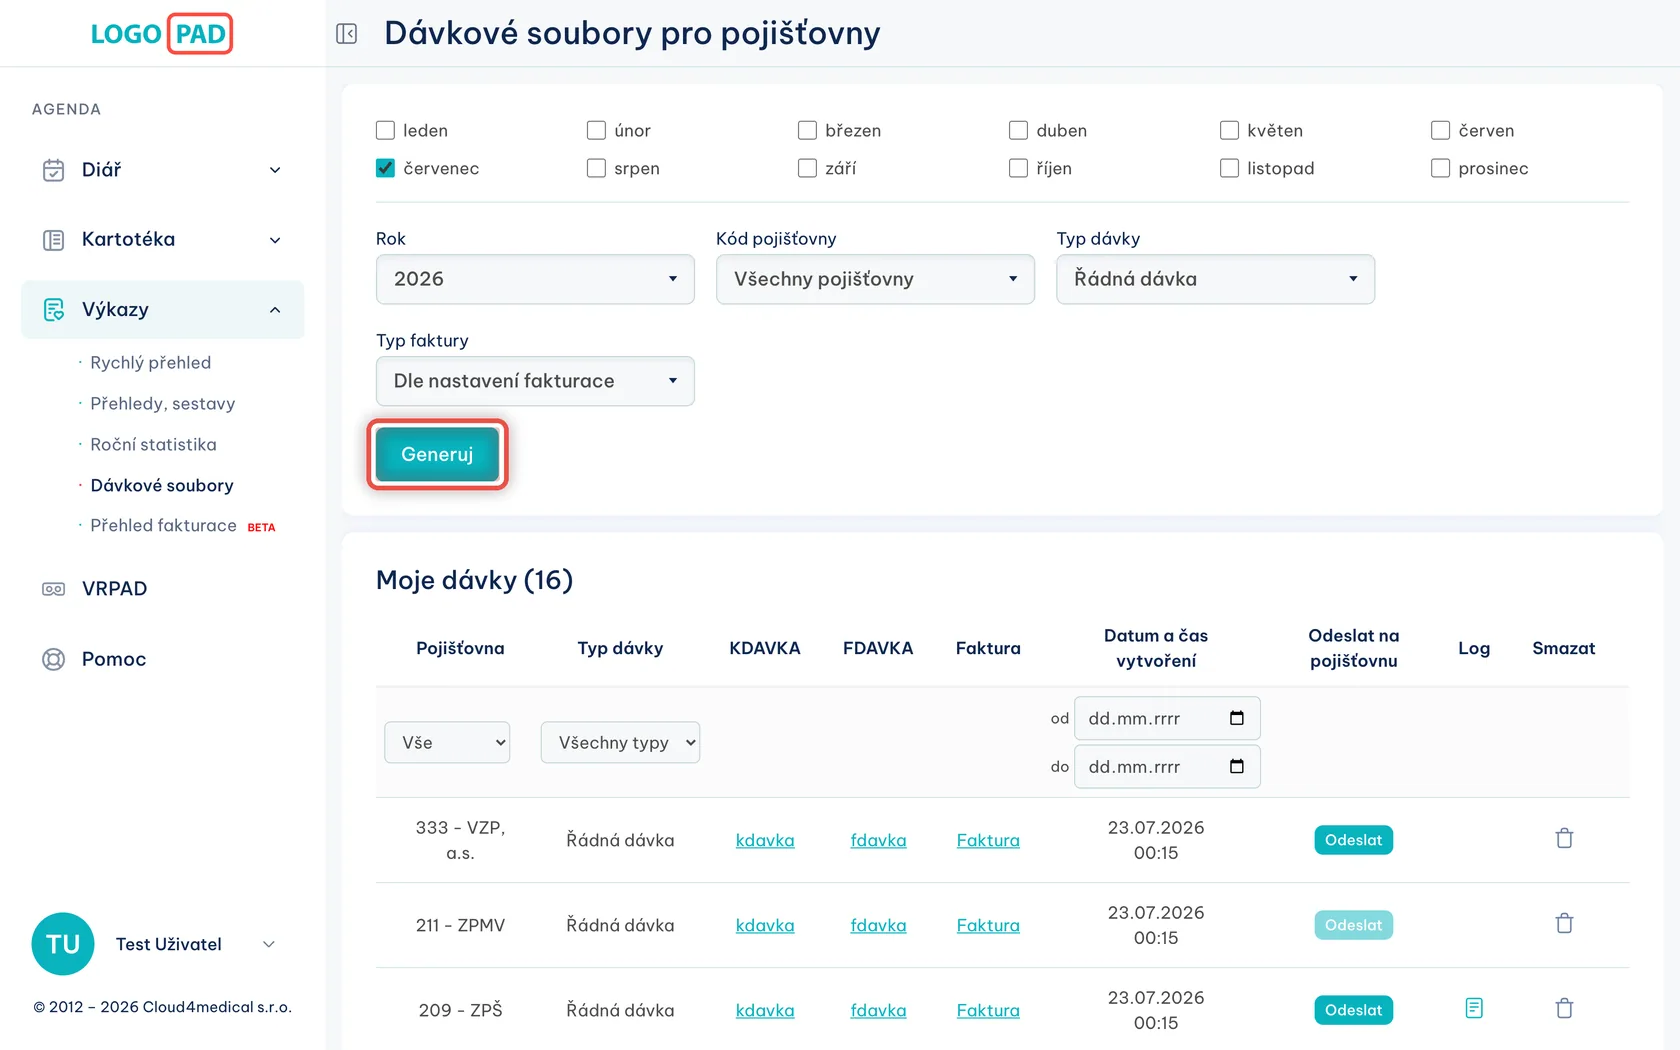The width and height of the screenshot is (1680, 1050).
Task: Click the faded Odeslat button for 211 - ZPMV
Action: pos(1353,925)
